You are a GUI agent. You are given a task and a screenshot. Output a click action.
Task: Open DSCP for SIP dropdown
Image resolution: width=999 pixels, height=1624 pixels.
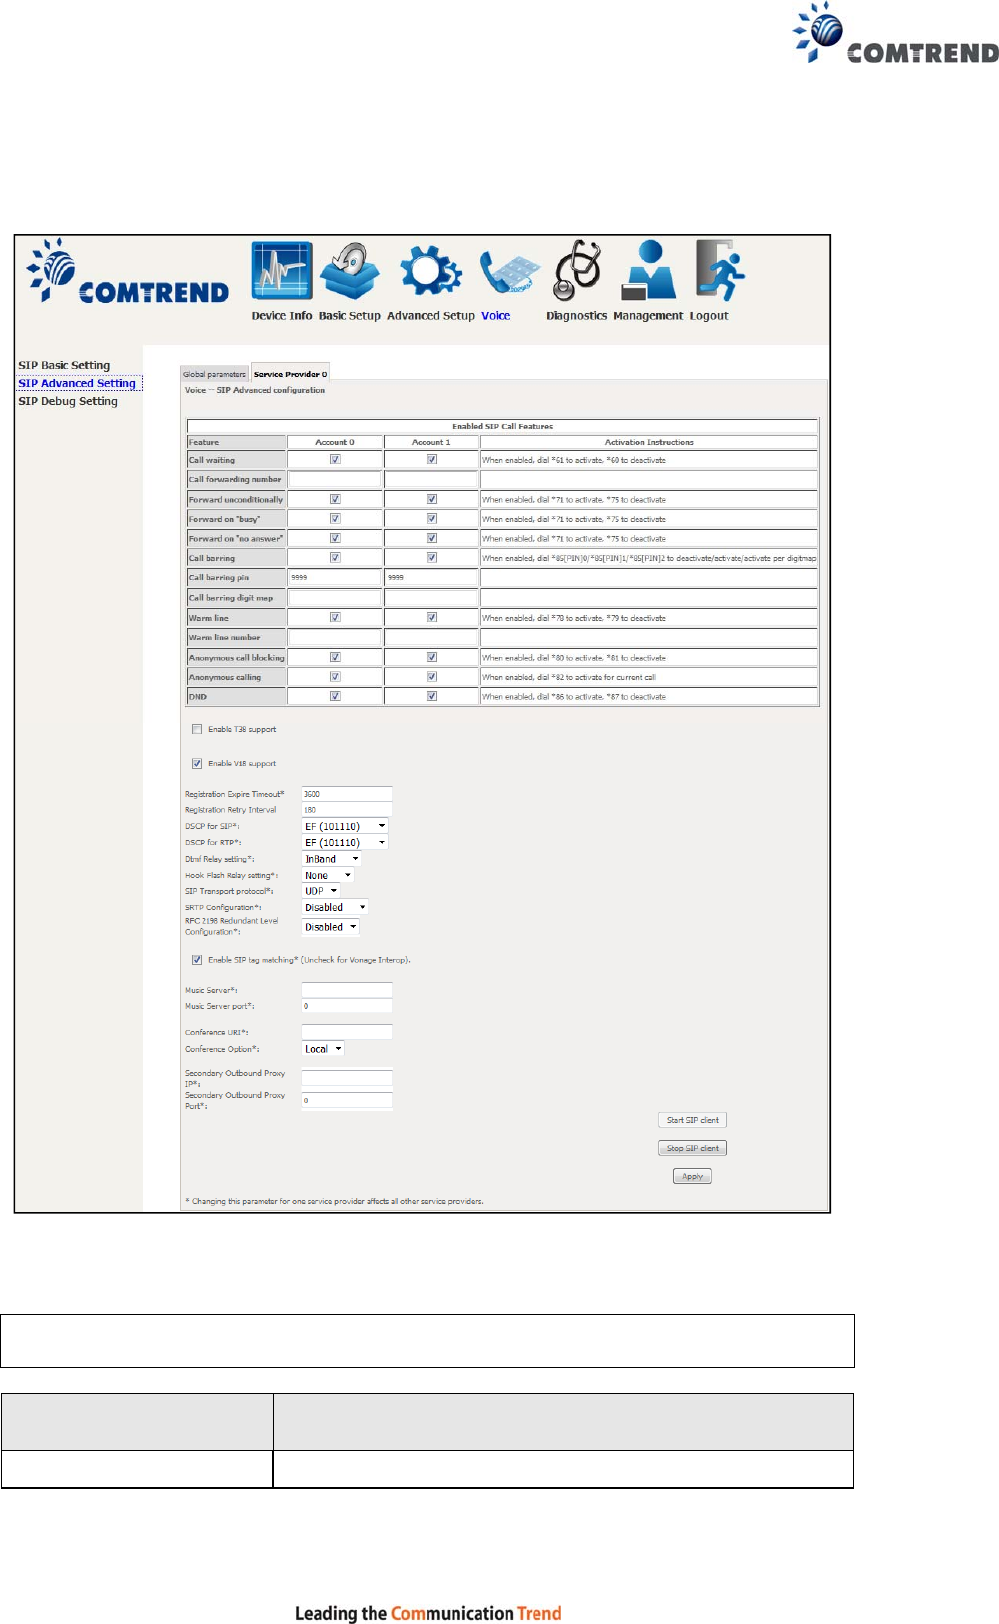coord(345,826)
